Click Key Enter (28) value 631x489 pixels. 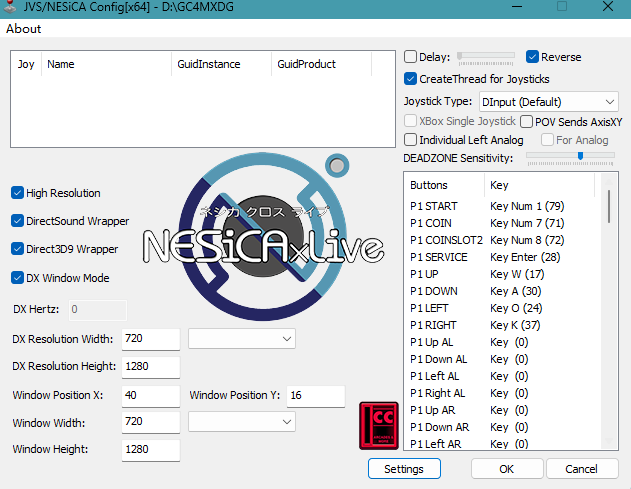pos(525,257)
